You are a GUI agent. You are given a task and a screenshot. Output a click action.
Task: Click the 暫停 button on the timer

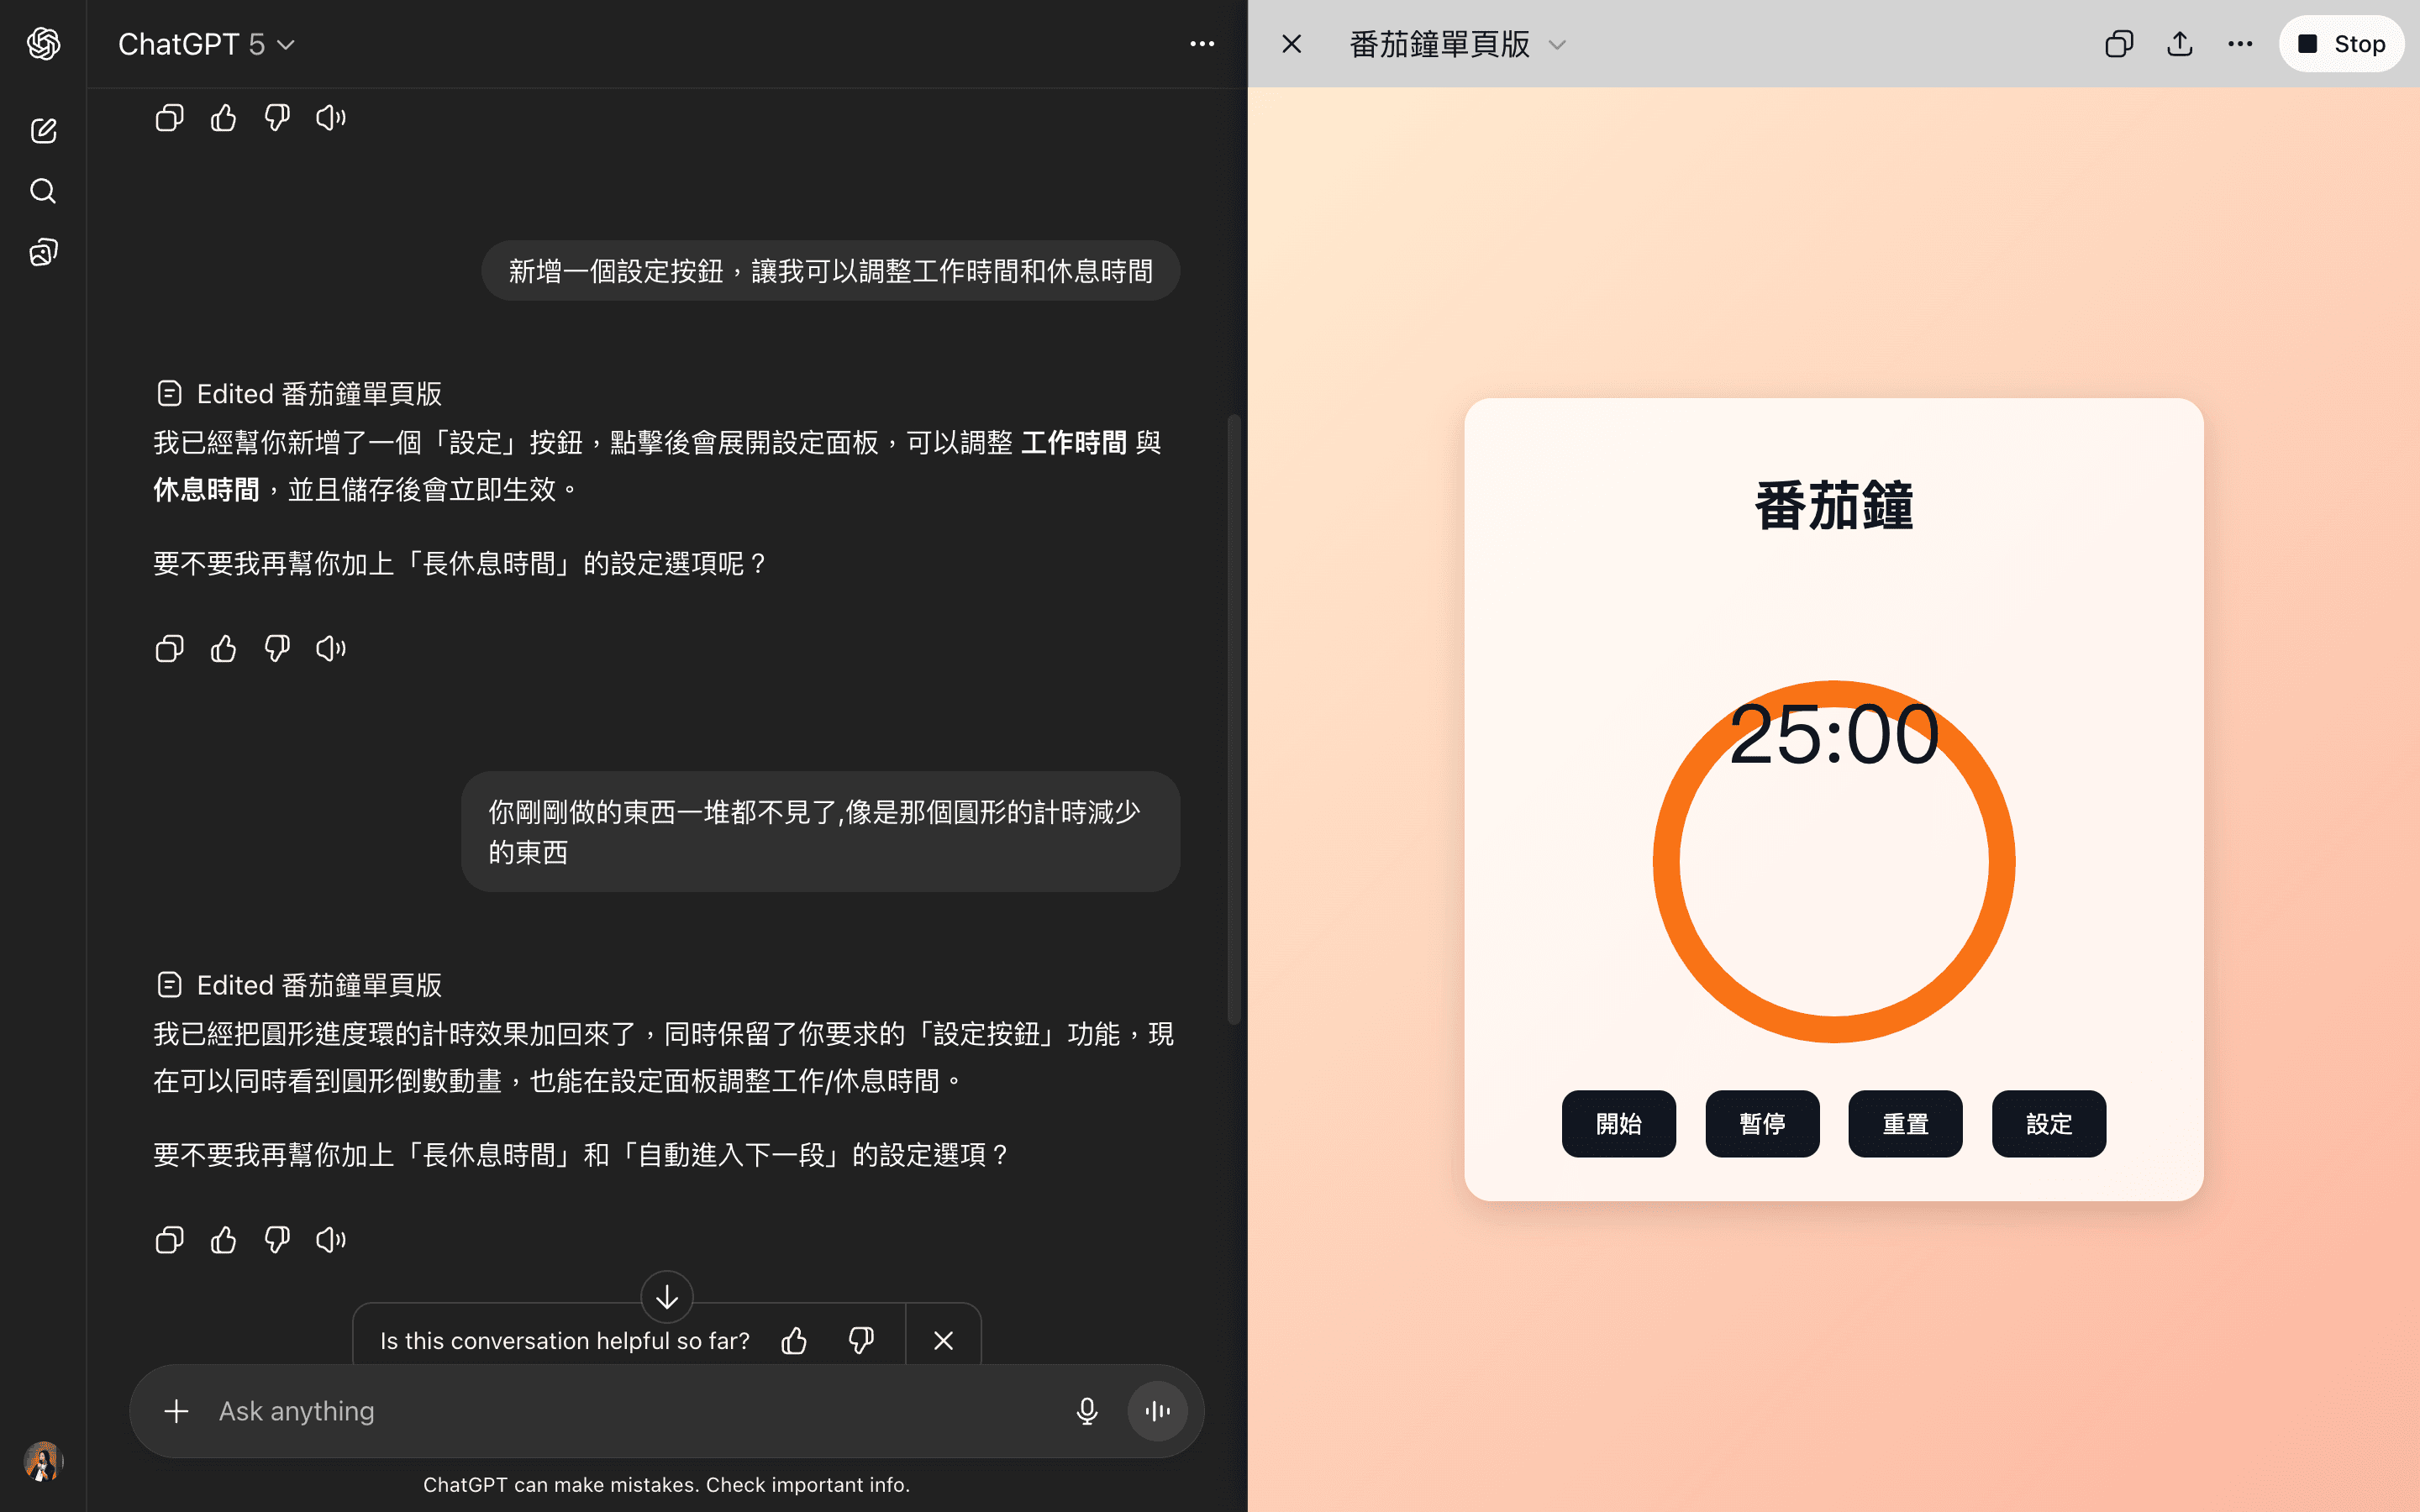point(1762,1124)
